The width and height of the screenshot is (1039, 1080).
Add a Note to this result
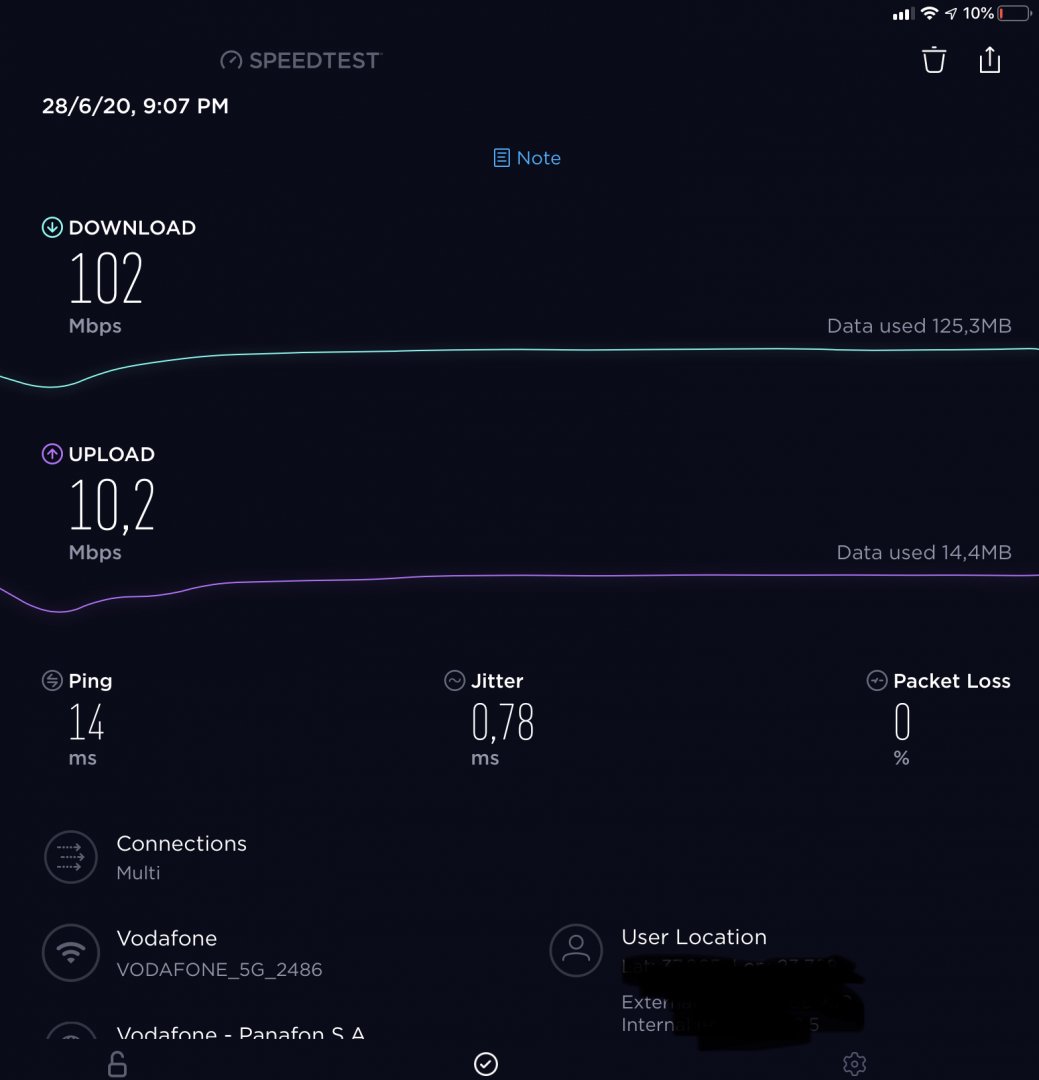527,158
